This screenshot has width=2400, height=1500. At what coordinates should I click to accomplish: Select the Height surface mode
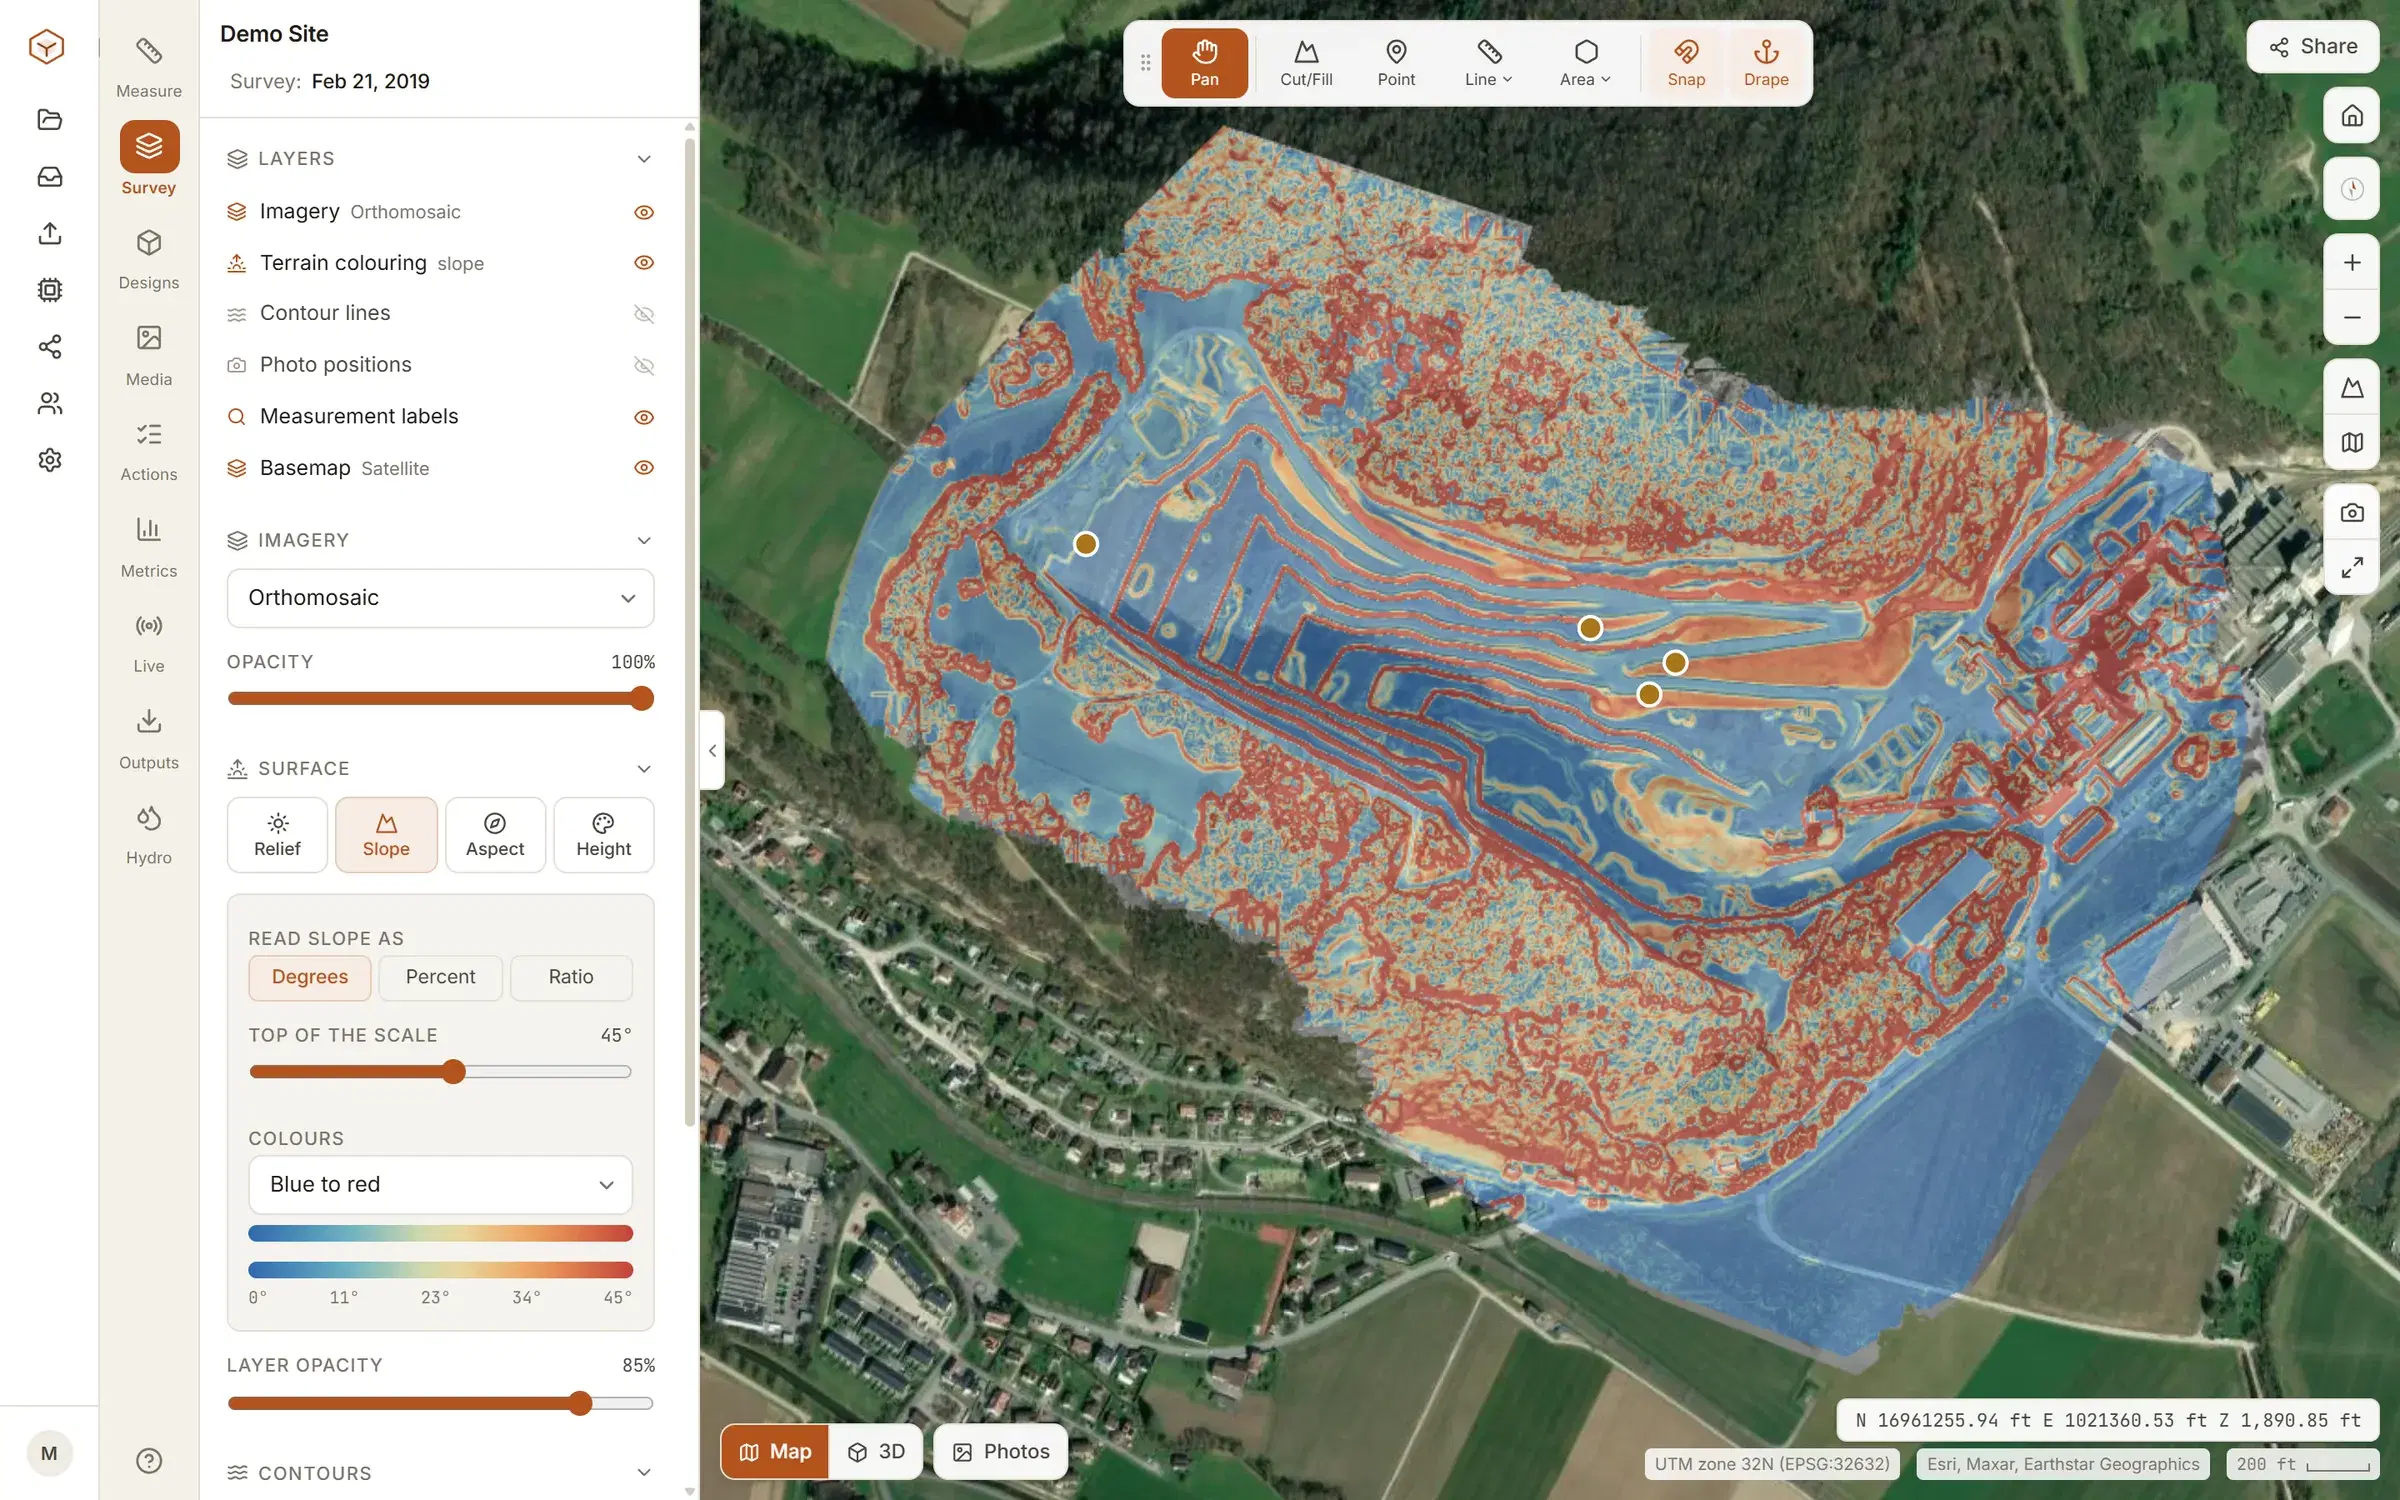click(603, 835)
